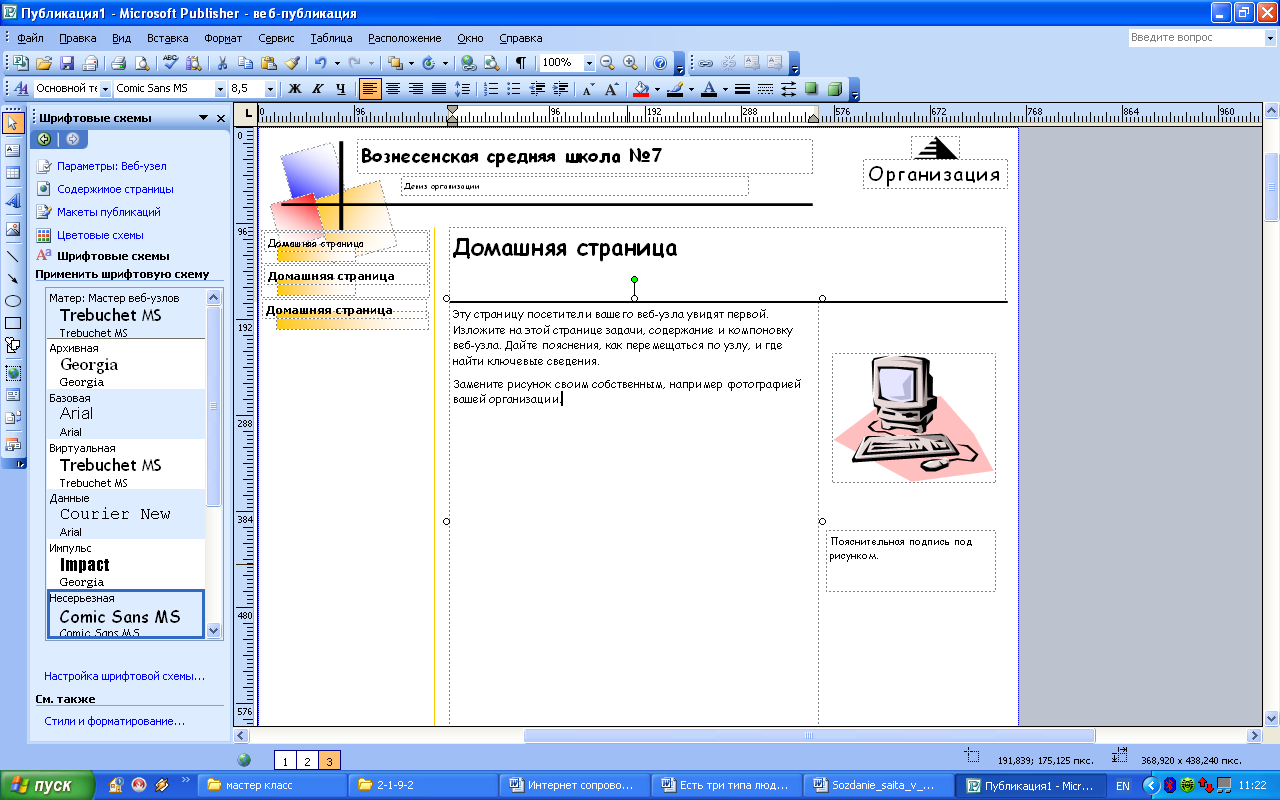Open the Таблица menu

click(x=331, y=38)
